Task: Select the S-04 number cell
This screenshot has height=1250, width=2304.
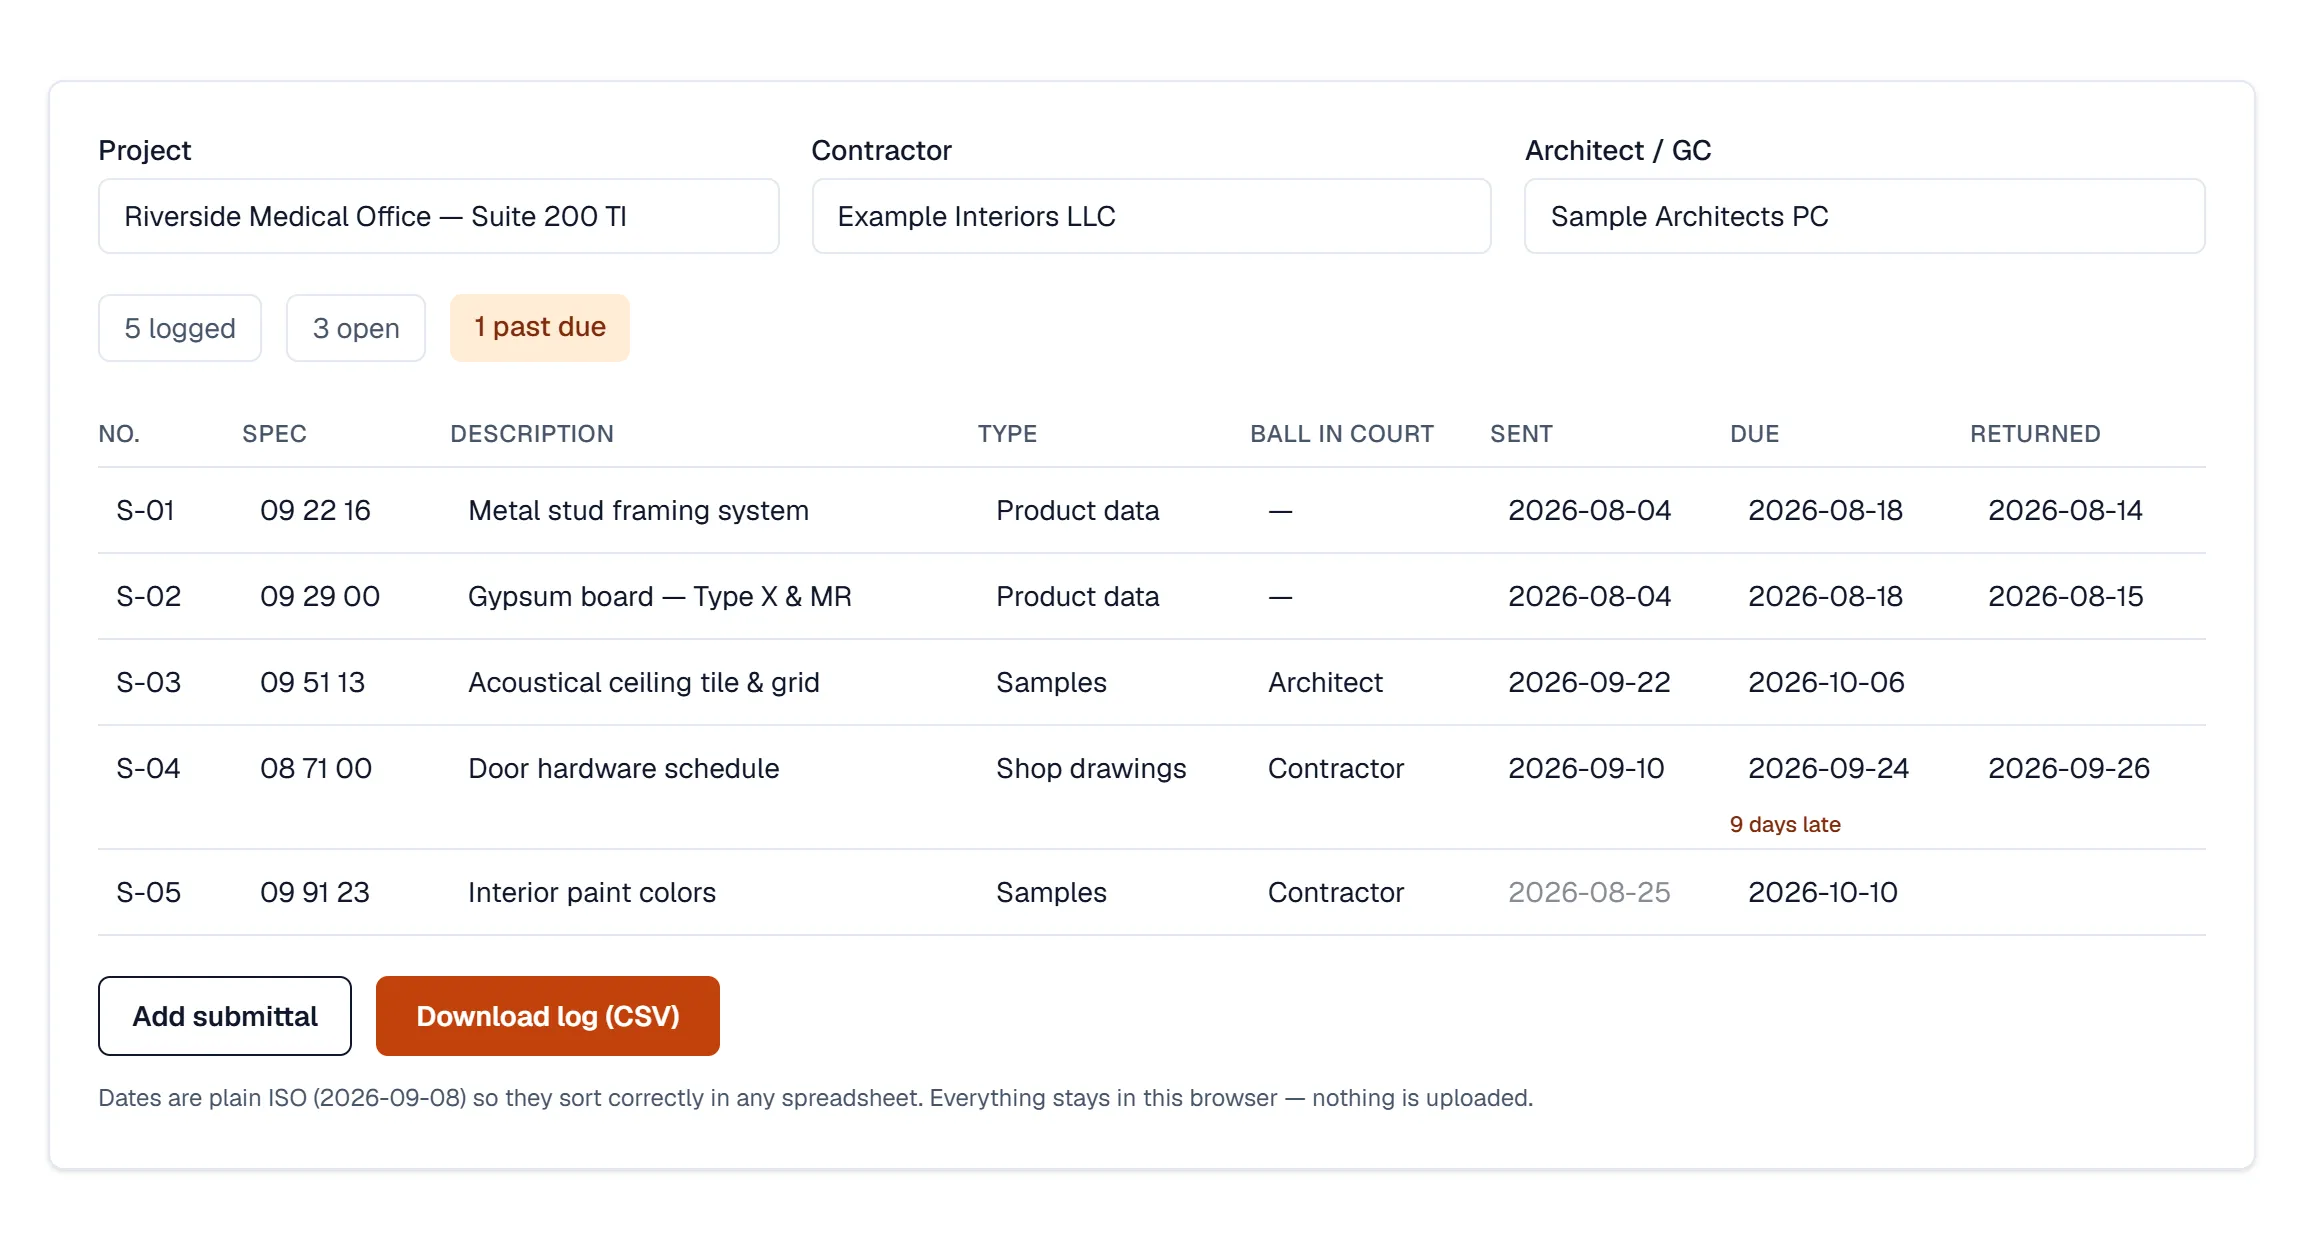Action: (149, 768)
